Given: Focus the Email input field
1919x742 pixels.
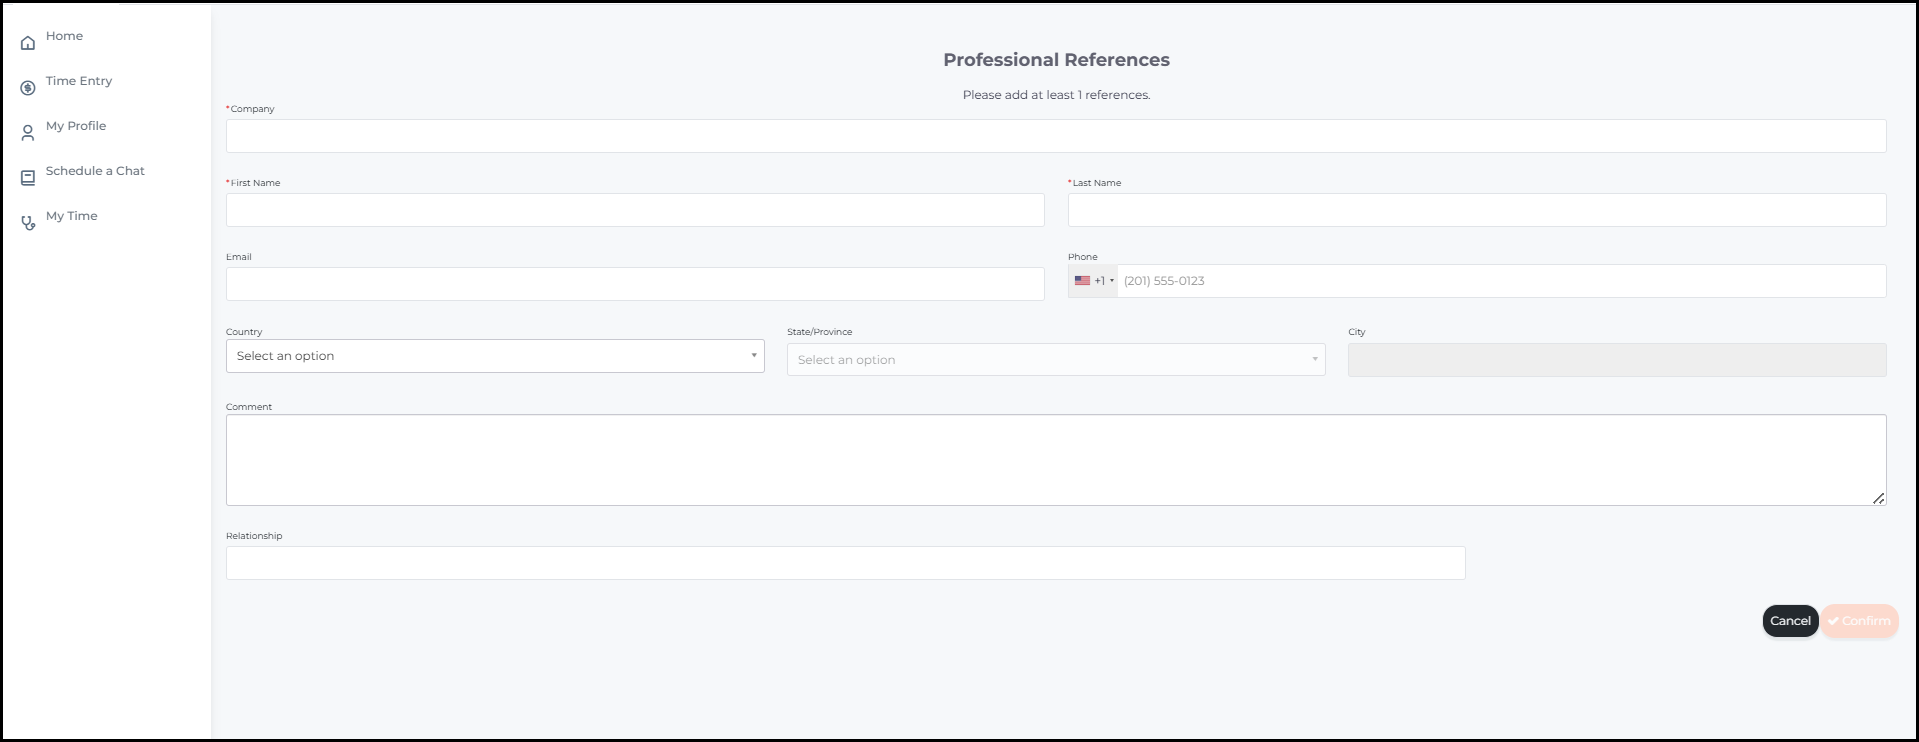Looking at the screenshot, I should click(635, 284).
